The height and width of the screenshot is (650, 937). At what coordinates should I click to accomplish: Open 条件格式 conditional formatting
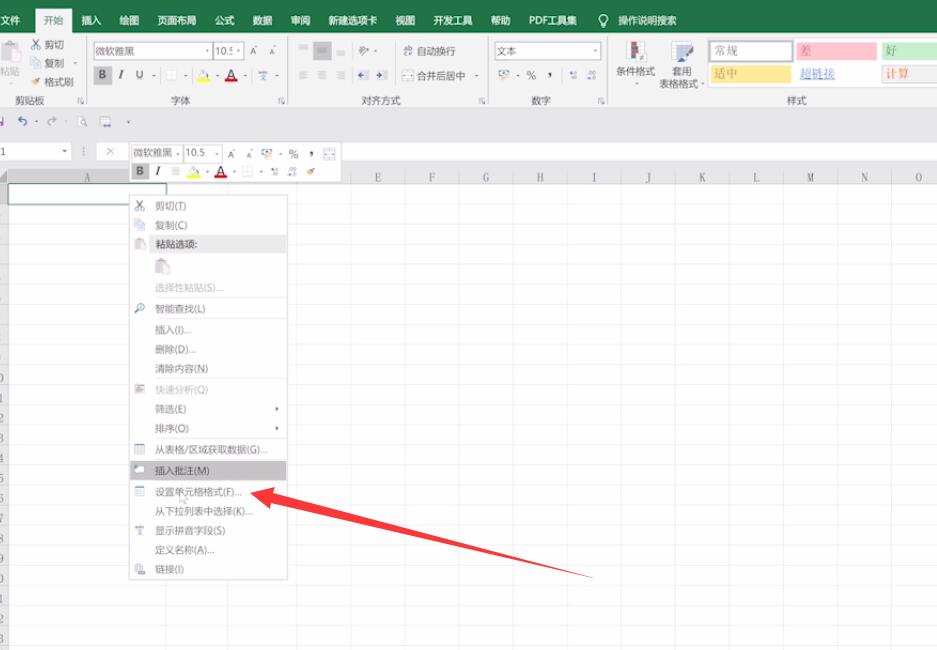(635, 65)
